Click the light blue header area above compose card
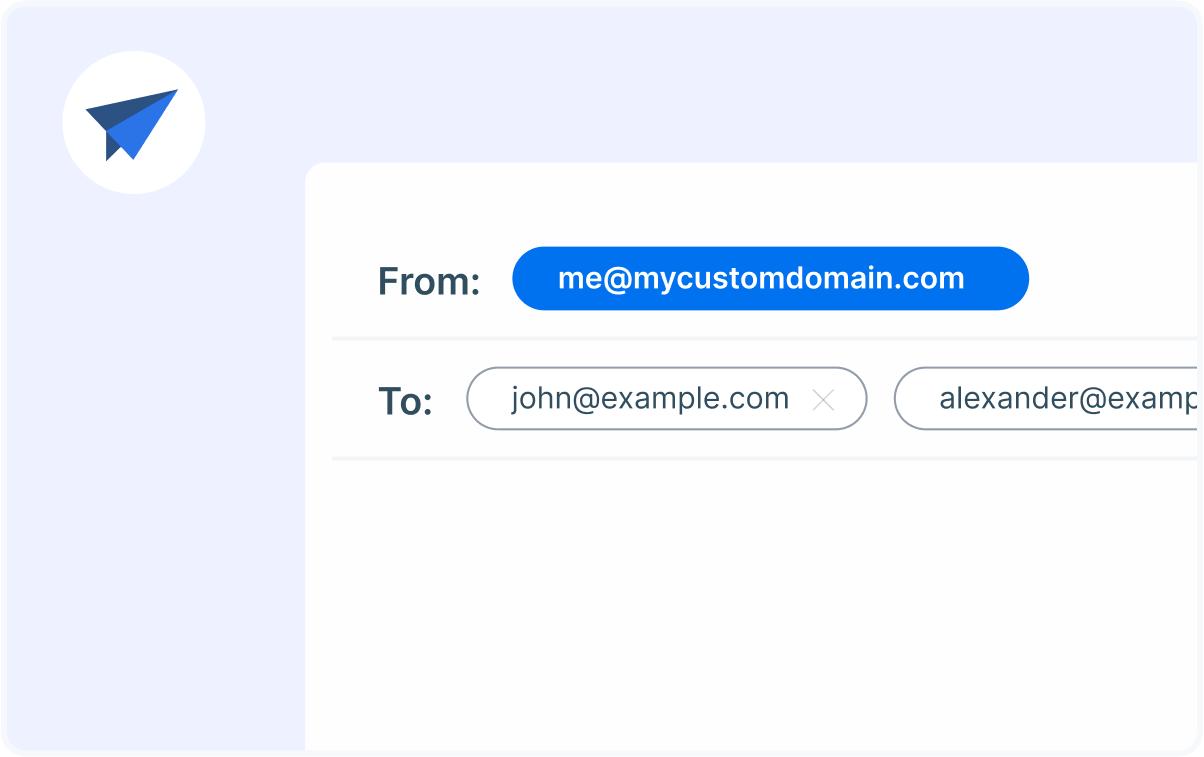 pyautogui.click(x=700, y=80)
